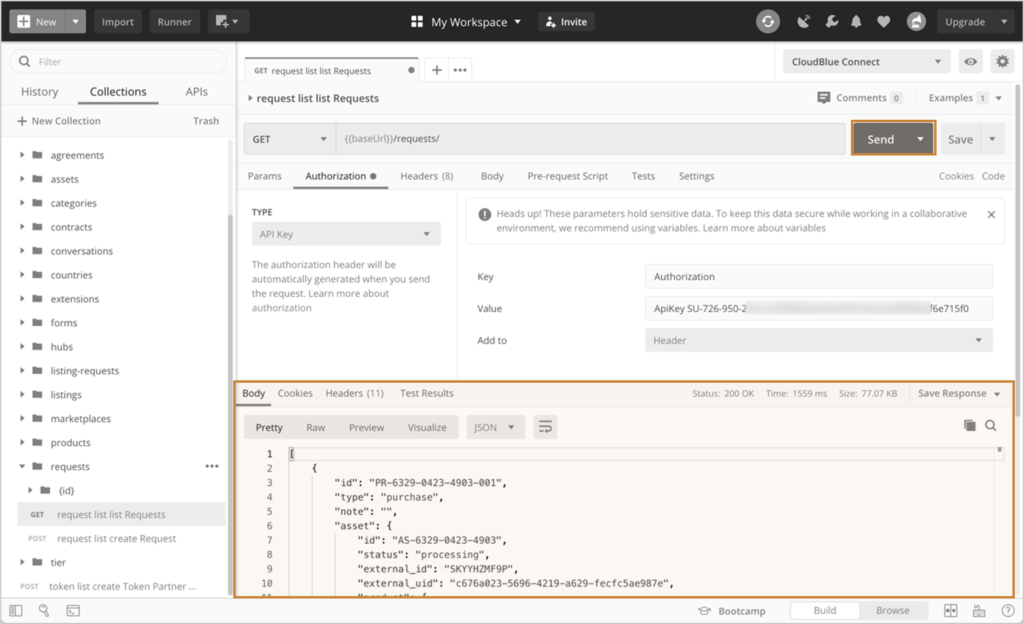
Task: Open the Save Response dropdown
Action: click(x=959, y=394)
